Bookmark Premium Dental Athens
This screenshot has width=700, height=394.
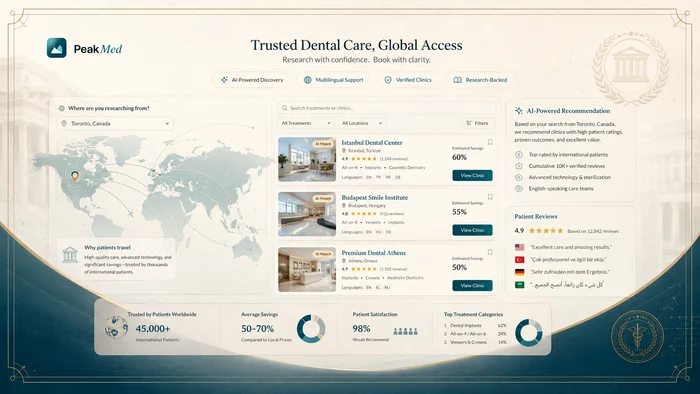click(490, 252)
